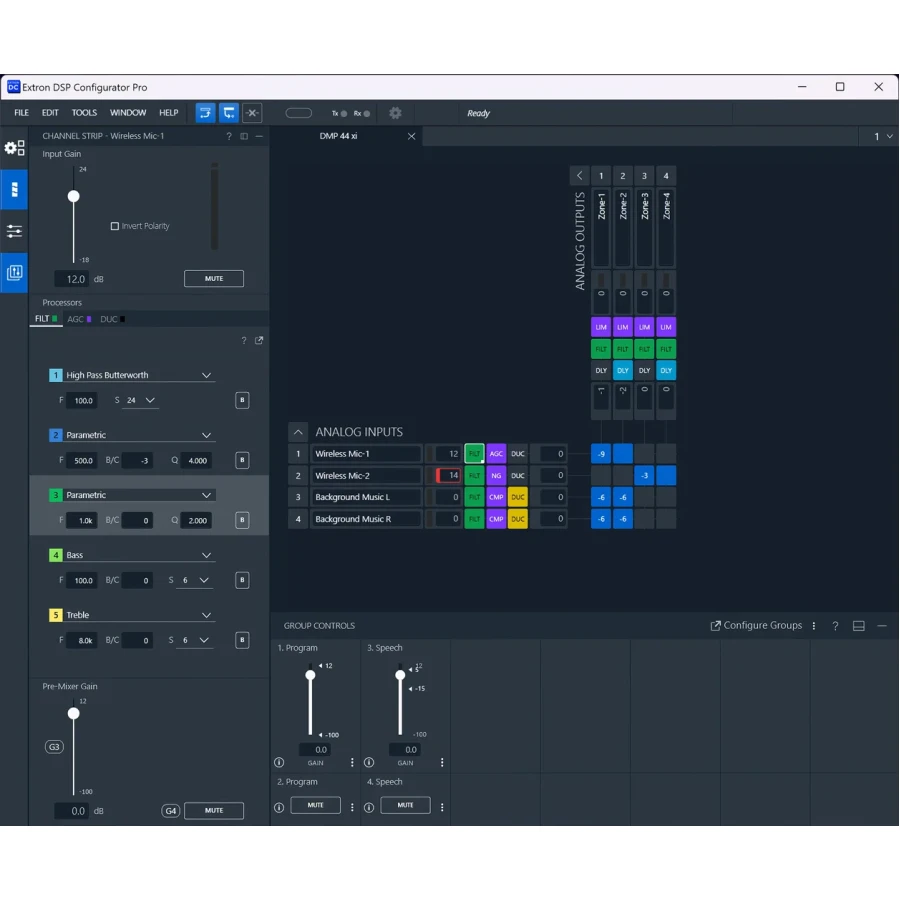Open filter 1 type dropdown High Pass Butterworth

[x=139, y=375]
